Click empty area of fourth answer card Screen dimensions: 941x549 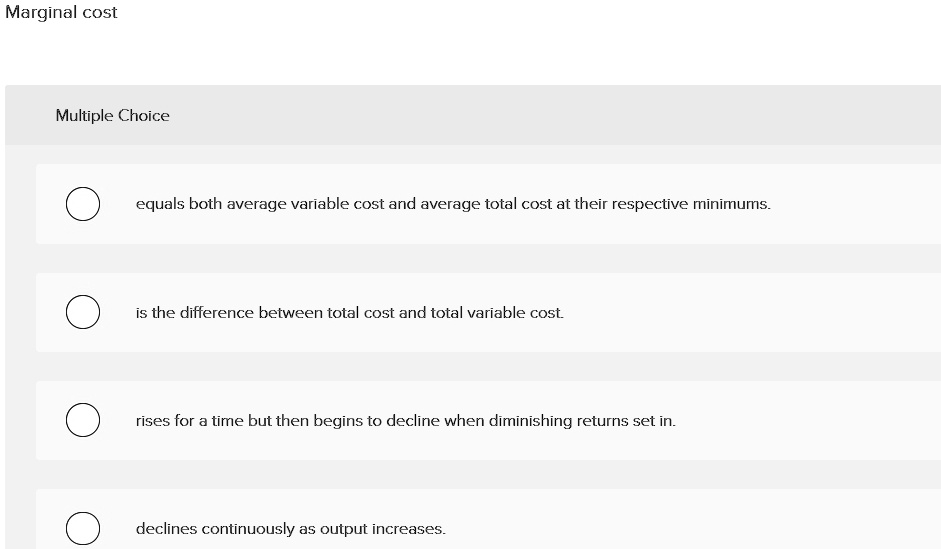(x=690, y=521)
